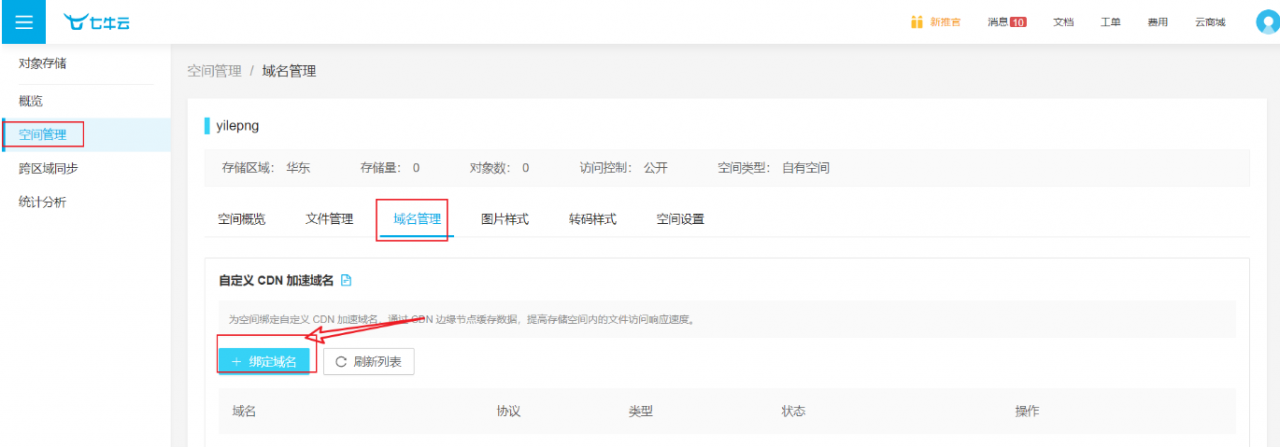Open 消息 notifications
This screenshot has height=447, width=1280.
1007,22
